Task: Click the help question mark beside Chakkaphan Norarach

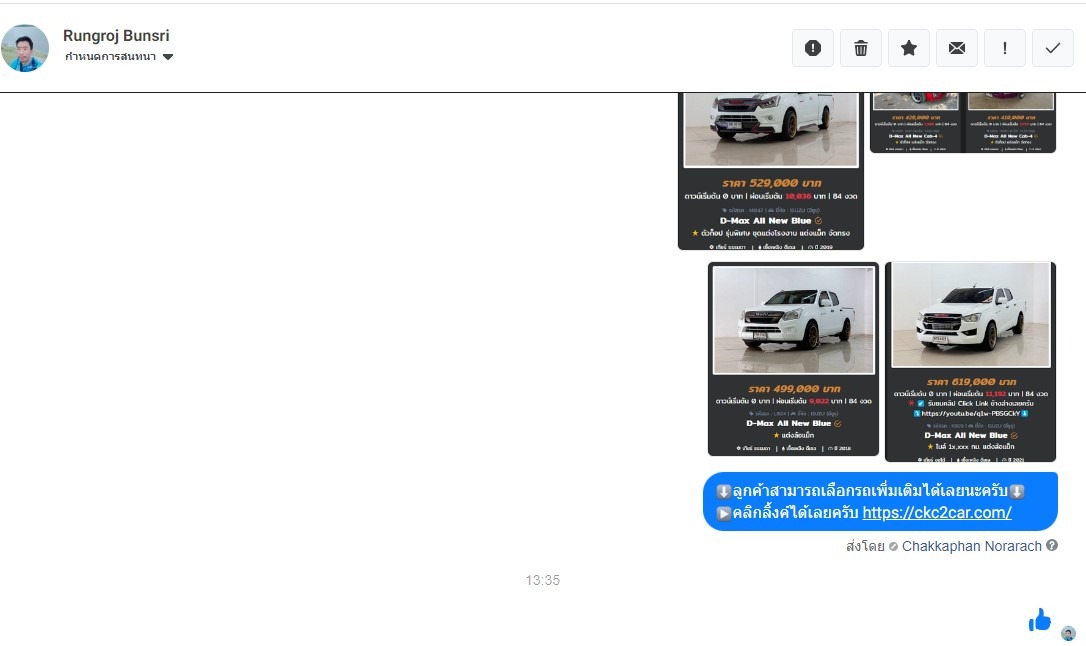Action: pos(1052,546)
